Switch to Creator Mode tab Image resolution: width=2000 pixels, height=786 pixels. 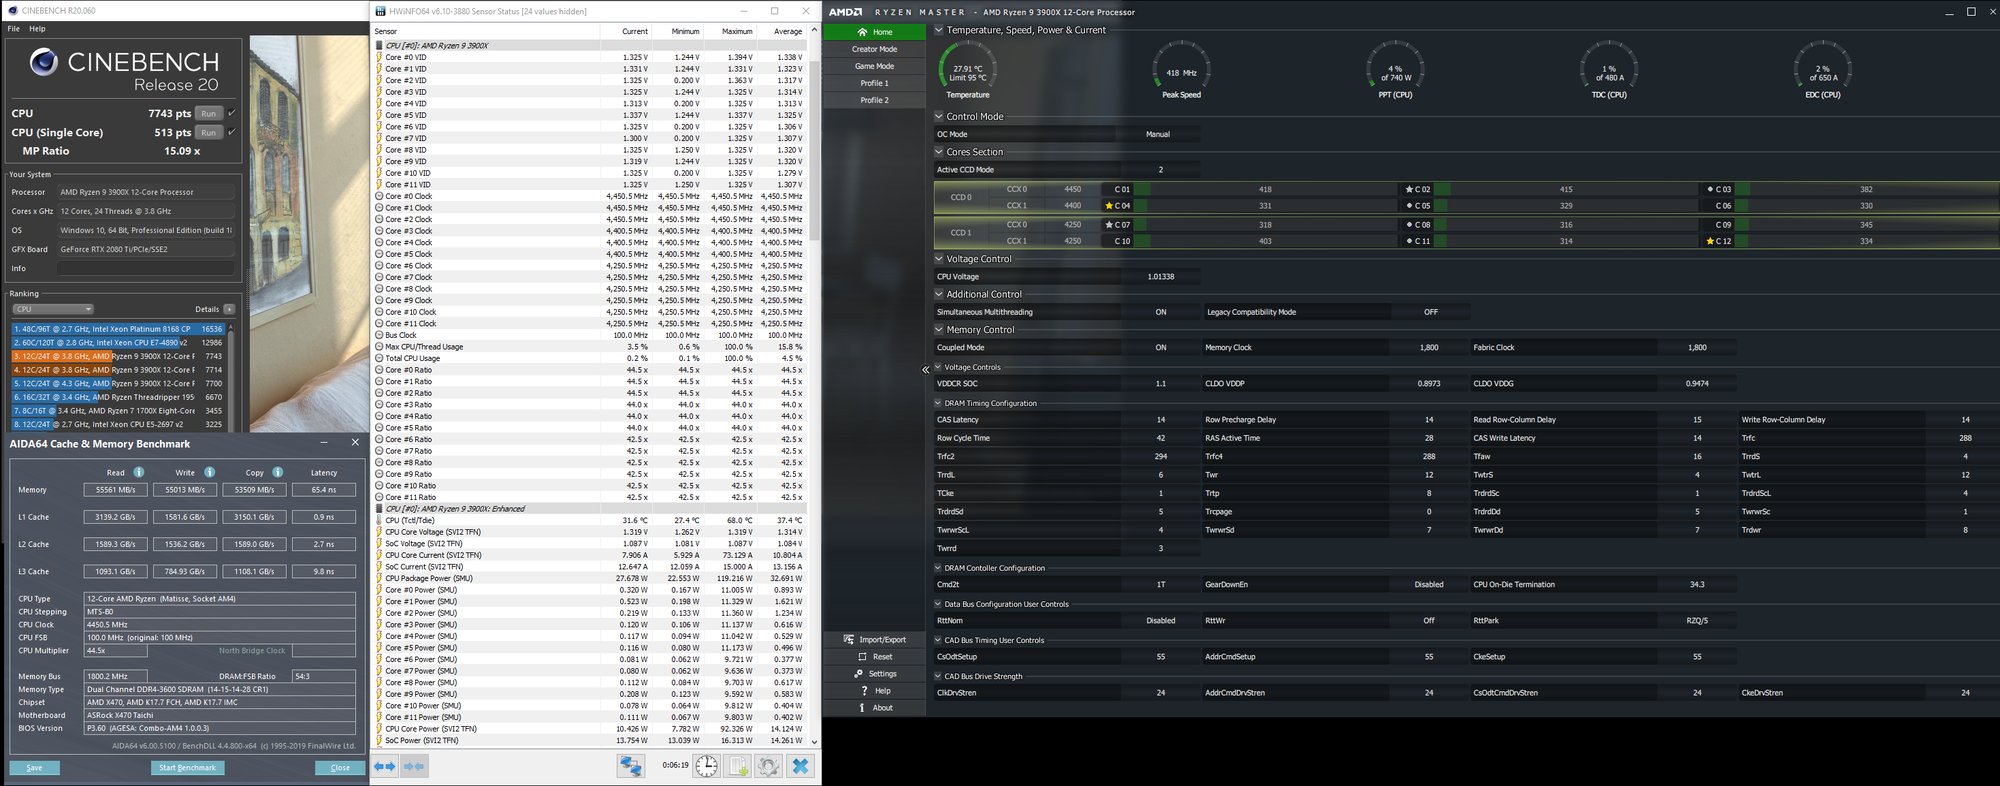874,49
